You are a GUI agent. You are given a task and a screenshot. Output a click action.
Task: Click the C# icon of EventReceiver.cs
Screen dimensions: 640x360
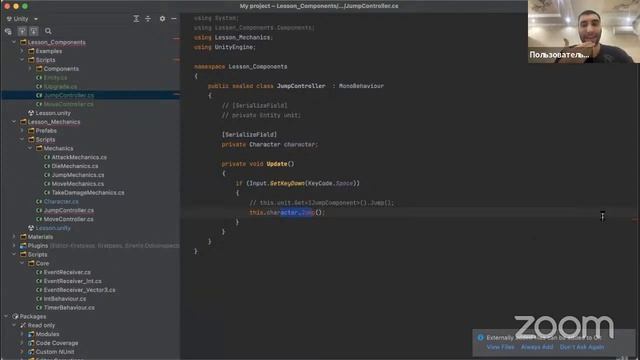click(39, 272)
